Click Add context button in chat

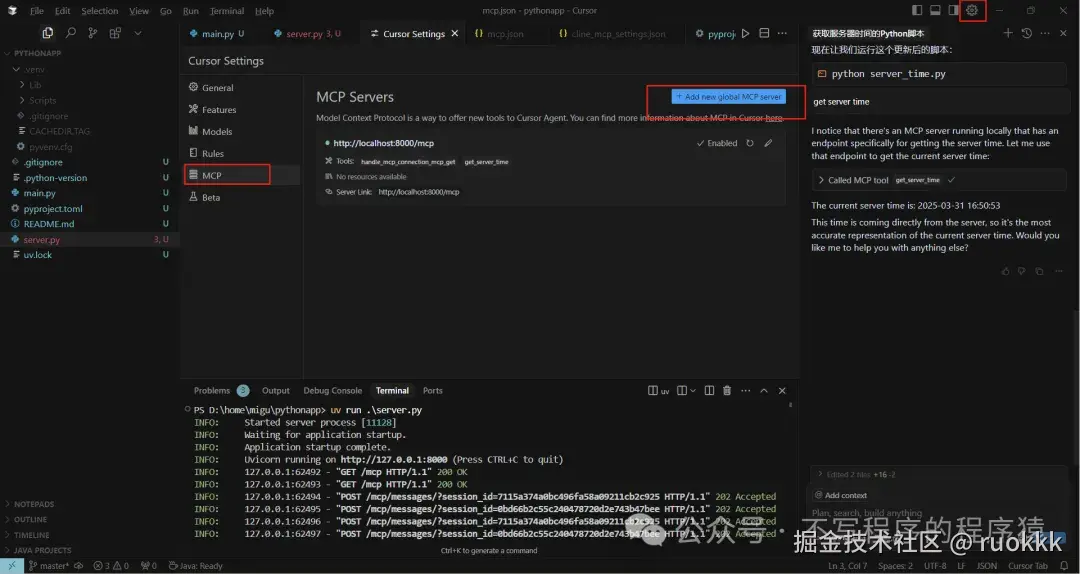pos(841,495)
